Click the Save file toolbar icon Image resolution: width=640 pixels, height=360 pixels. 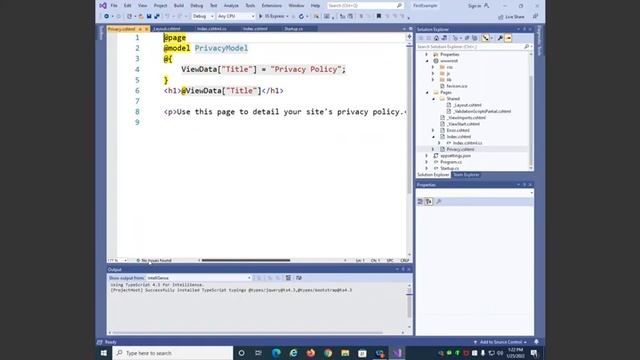point(149,16)
